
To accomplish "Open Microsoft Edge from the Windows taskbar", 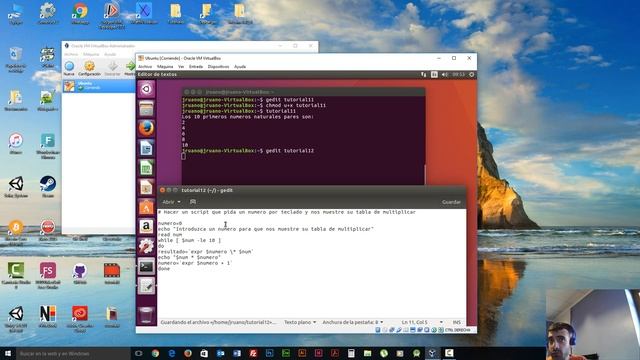I will pyautogui.click(x=171, y=353).
